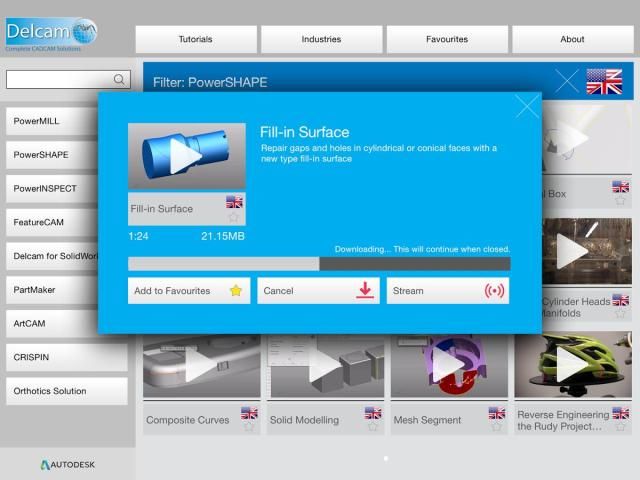Click the download progress bar

pyautogui.click(x=318, y=264)
